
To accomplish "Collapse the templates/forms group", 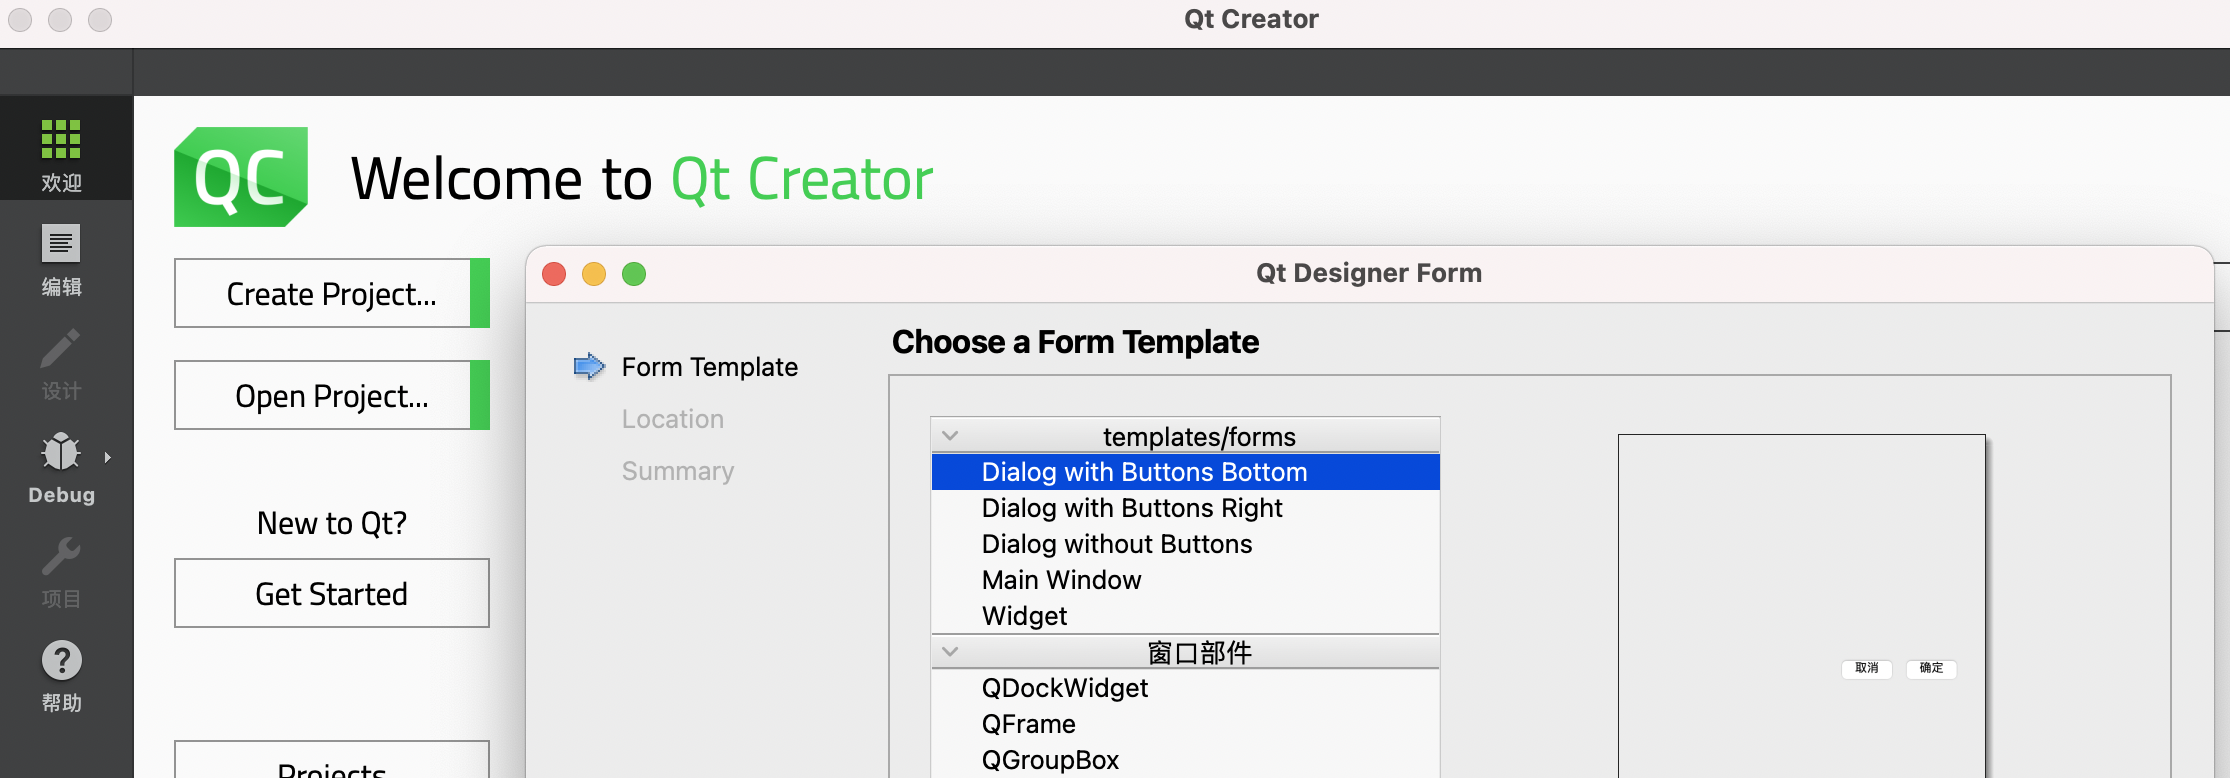I will pyautogui.click(x=951, y=436).
